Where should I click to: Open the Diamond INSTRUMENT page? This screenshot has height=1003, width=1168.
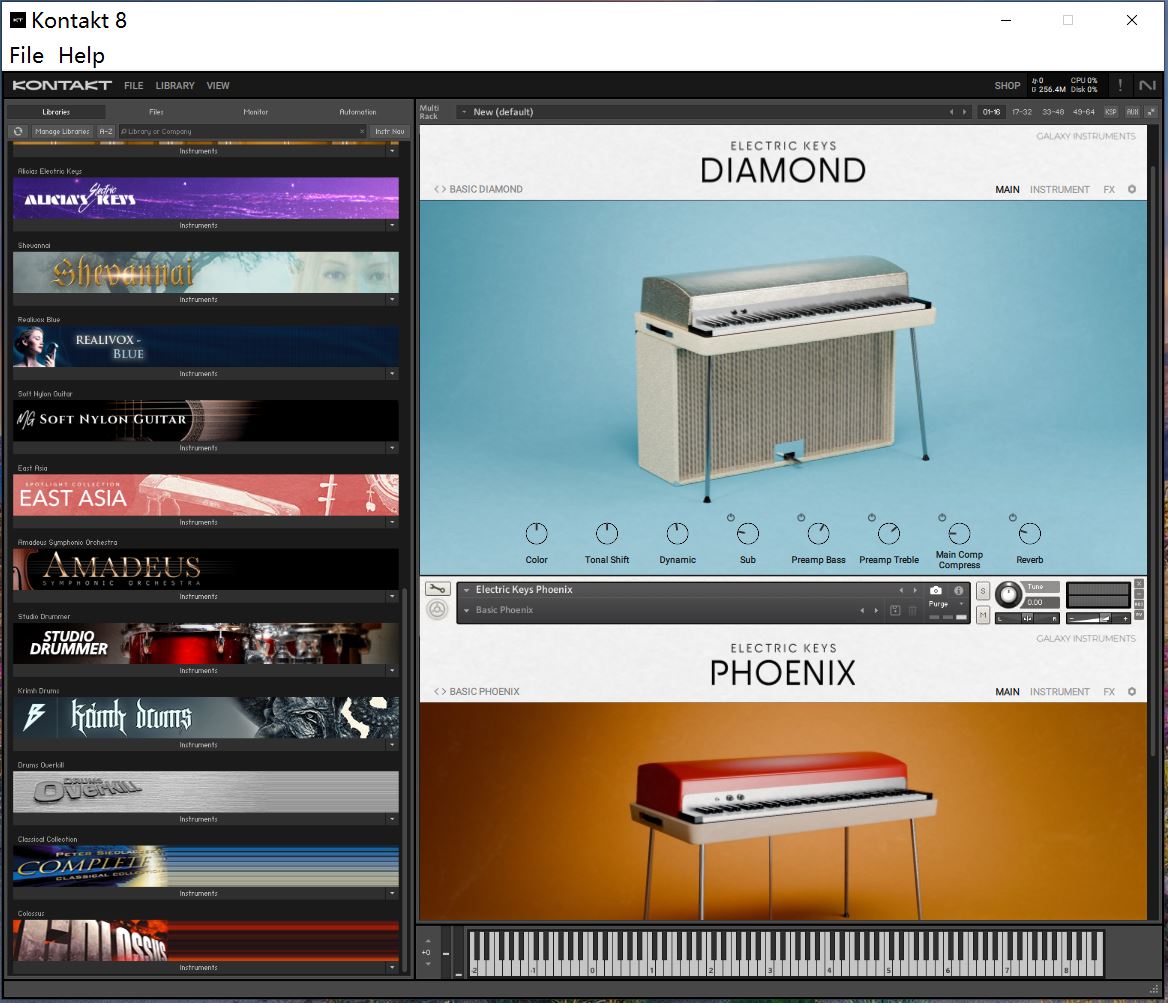click(1059, 189)
